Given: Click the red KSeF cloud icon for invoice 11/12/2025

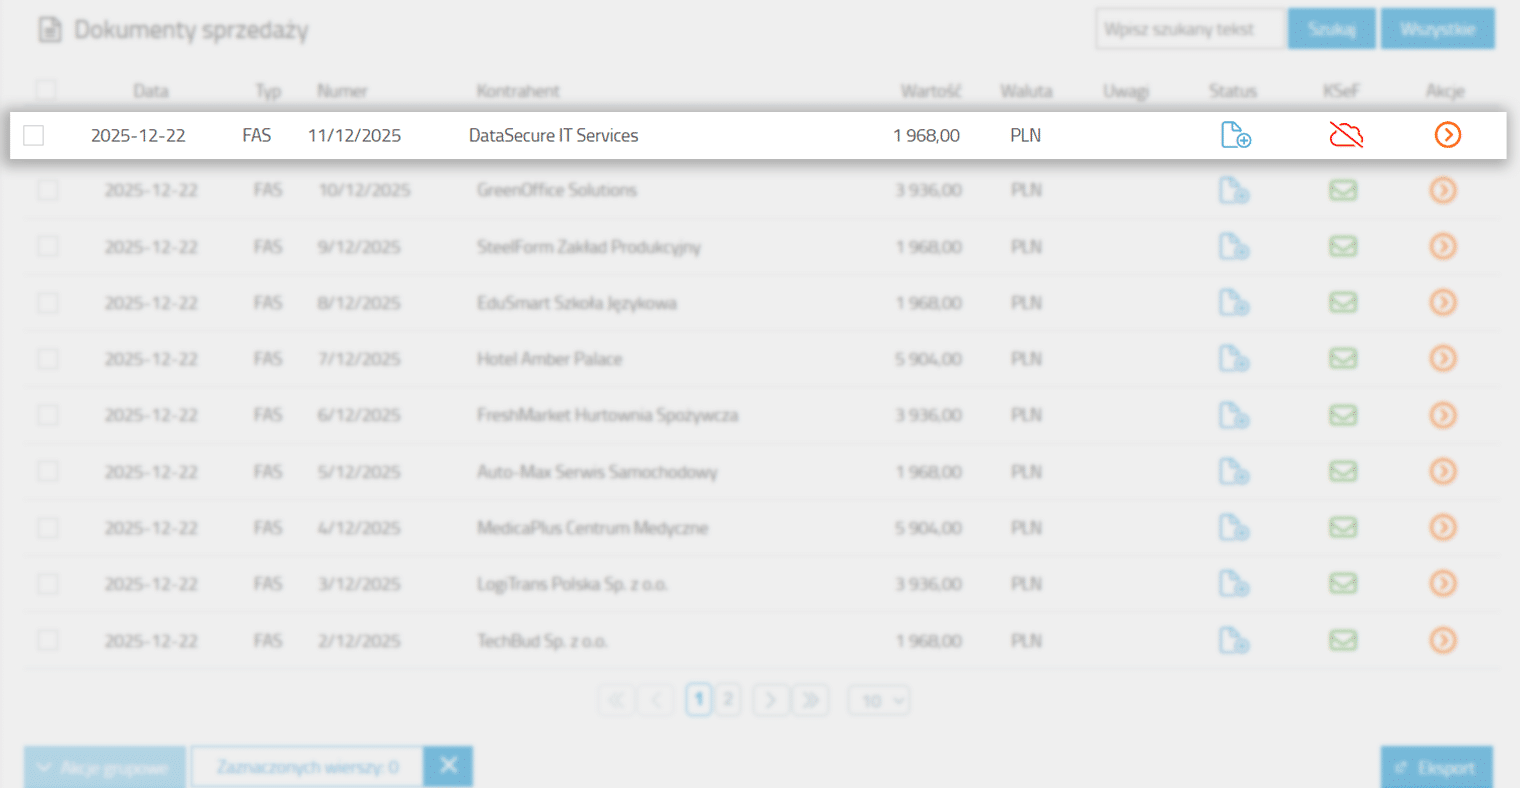Looking at the screenshot, I should [x=1346, y=135].
